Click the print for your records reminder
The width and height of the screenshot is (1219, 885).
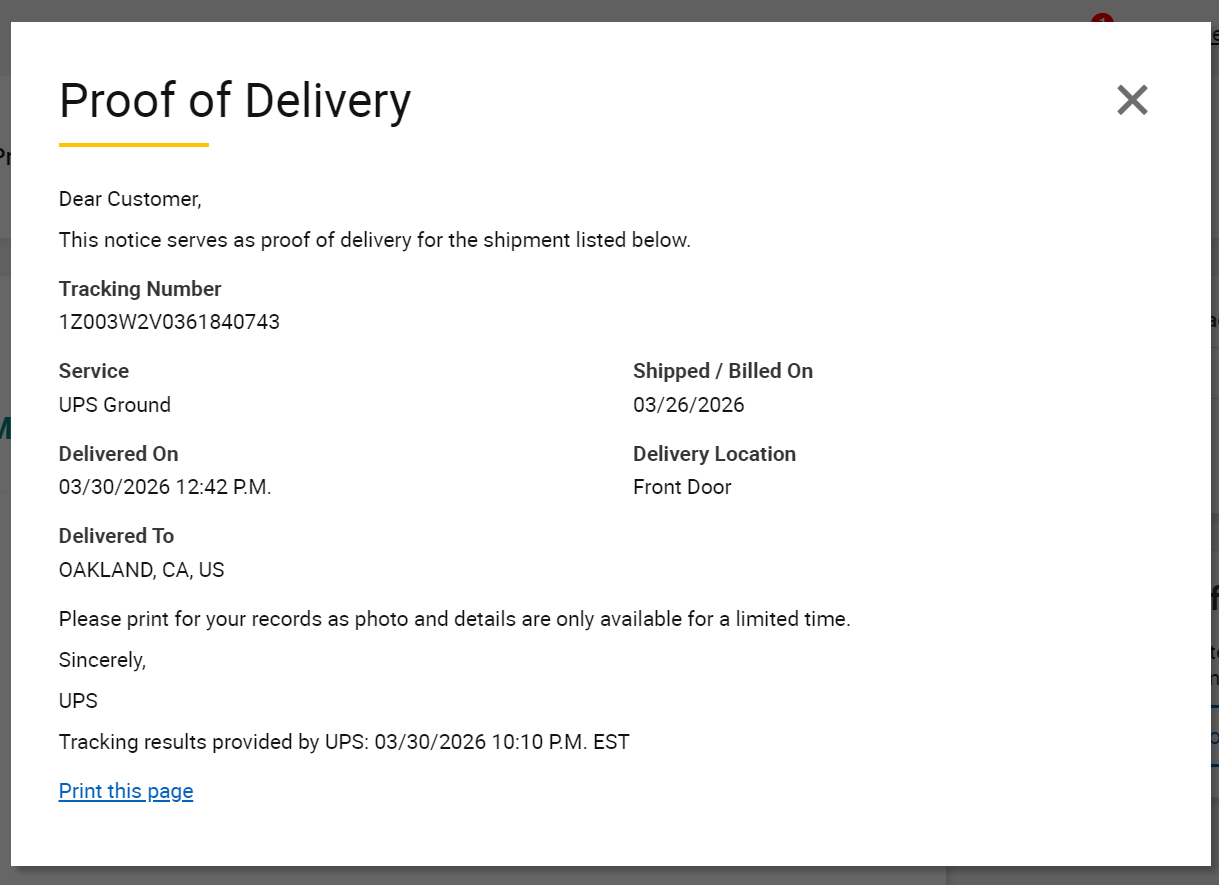(x=455, y=619)
